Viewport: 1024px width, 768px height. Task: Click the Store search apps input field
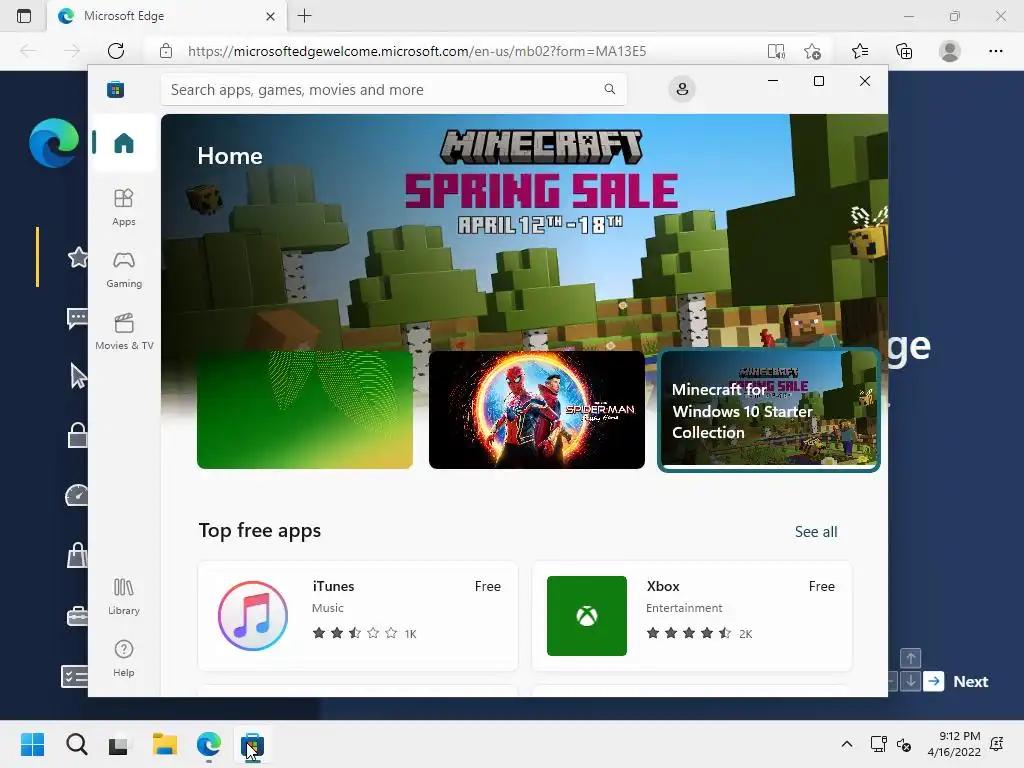pos(393,89)
